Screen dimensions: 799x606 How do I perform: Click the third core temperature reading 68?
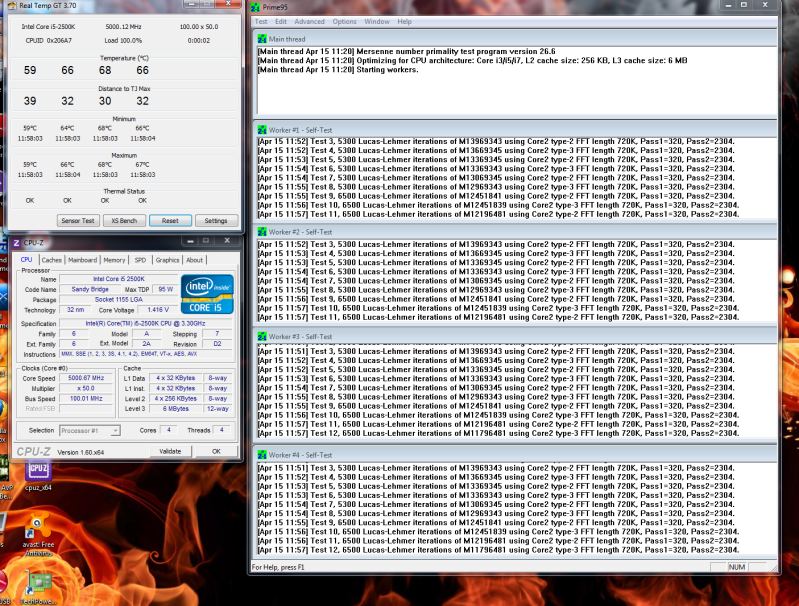pyautogui.click(x=105, y=70)
